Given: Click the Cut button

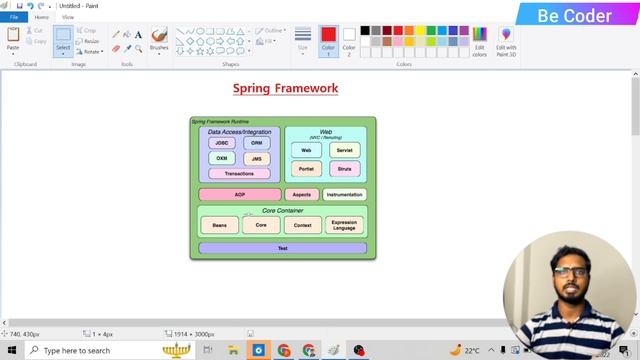Looking at the screenshot, I should [x=34, y=31].
